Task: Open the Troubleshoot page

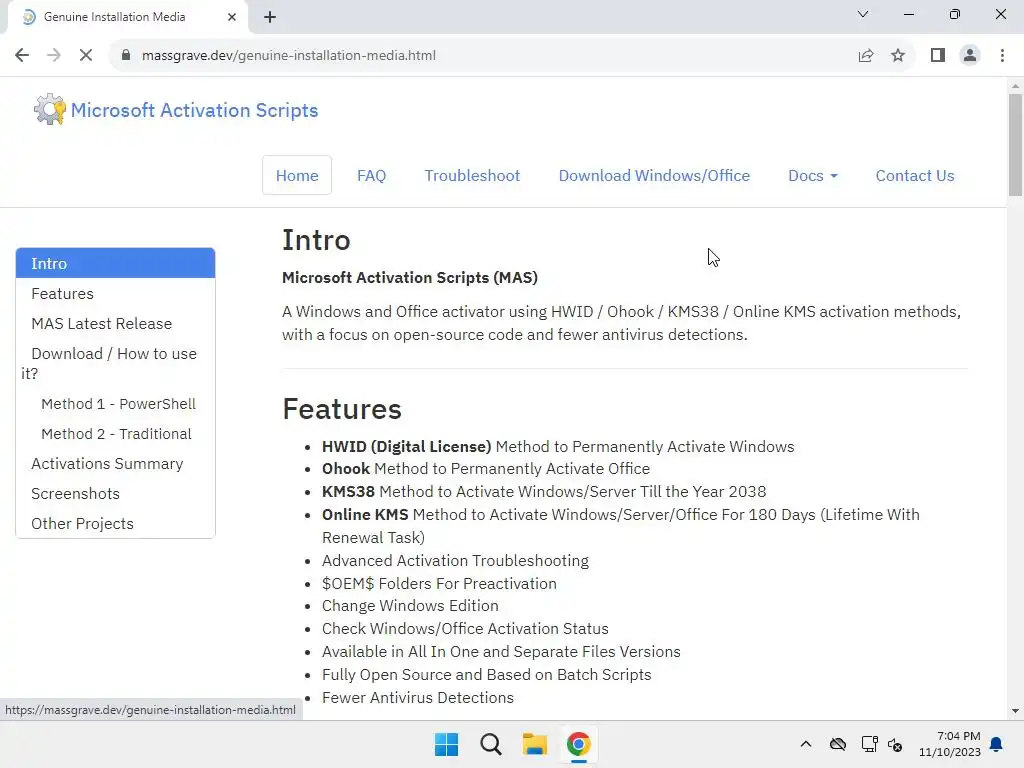Action: (472, 175)
